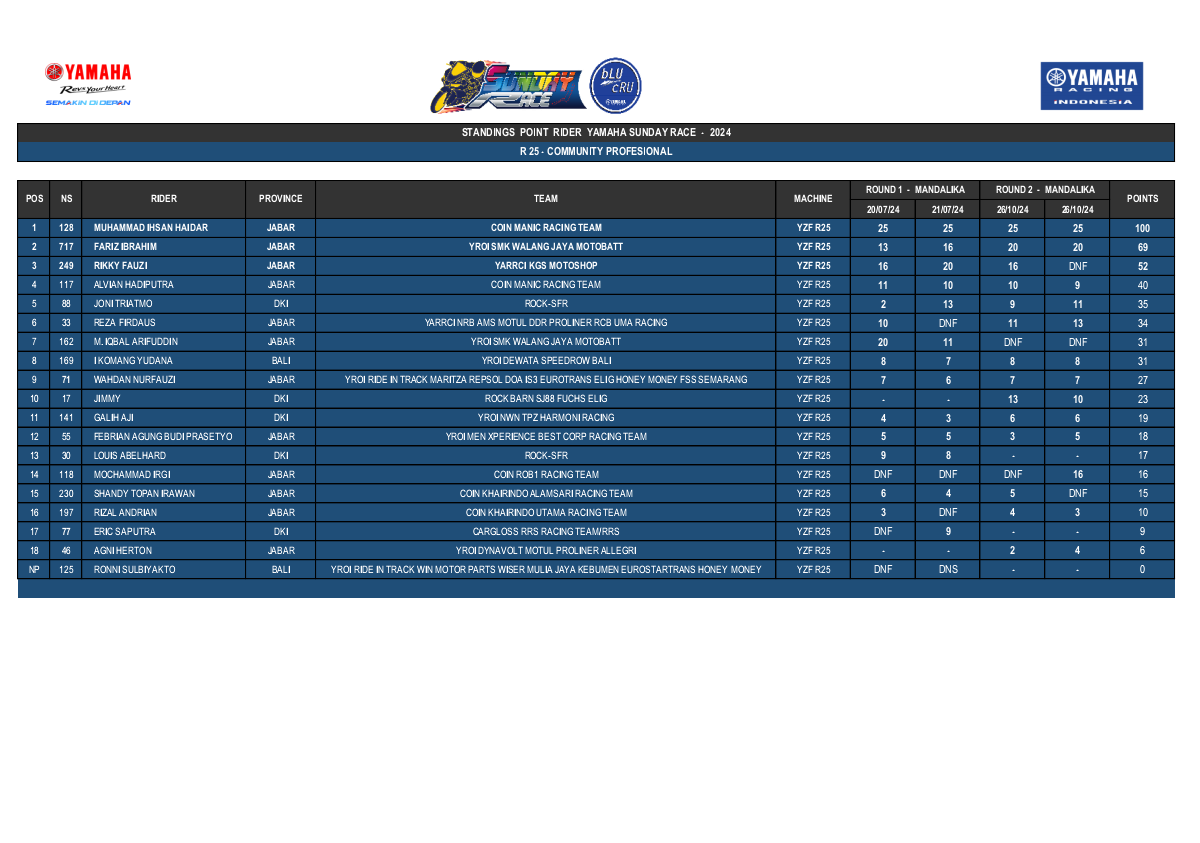This screenshot has height=843, width=1200.
Task: Click team COIN ROB1 RACING TEAM
Action: point(546,475)
